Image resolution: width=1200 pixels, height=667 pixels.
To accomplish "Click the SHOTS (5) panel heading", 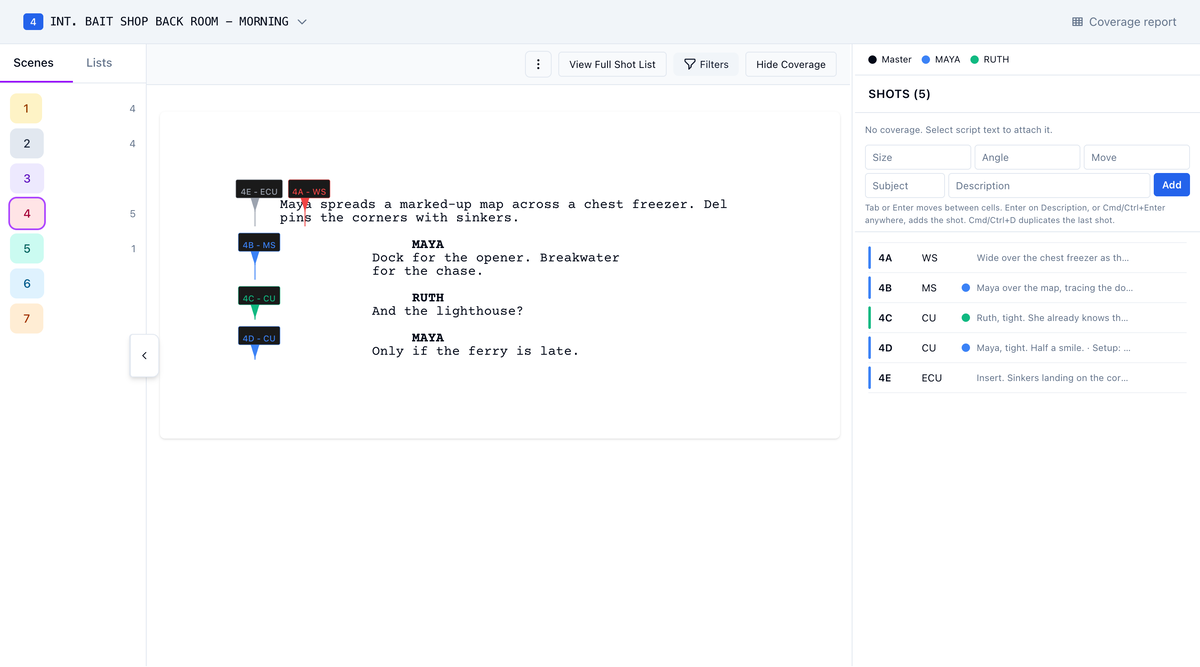I will tap(899, 94).
